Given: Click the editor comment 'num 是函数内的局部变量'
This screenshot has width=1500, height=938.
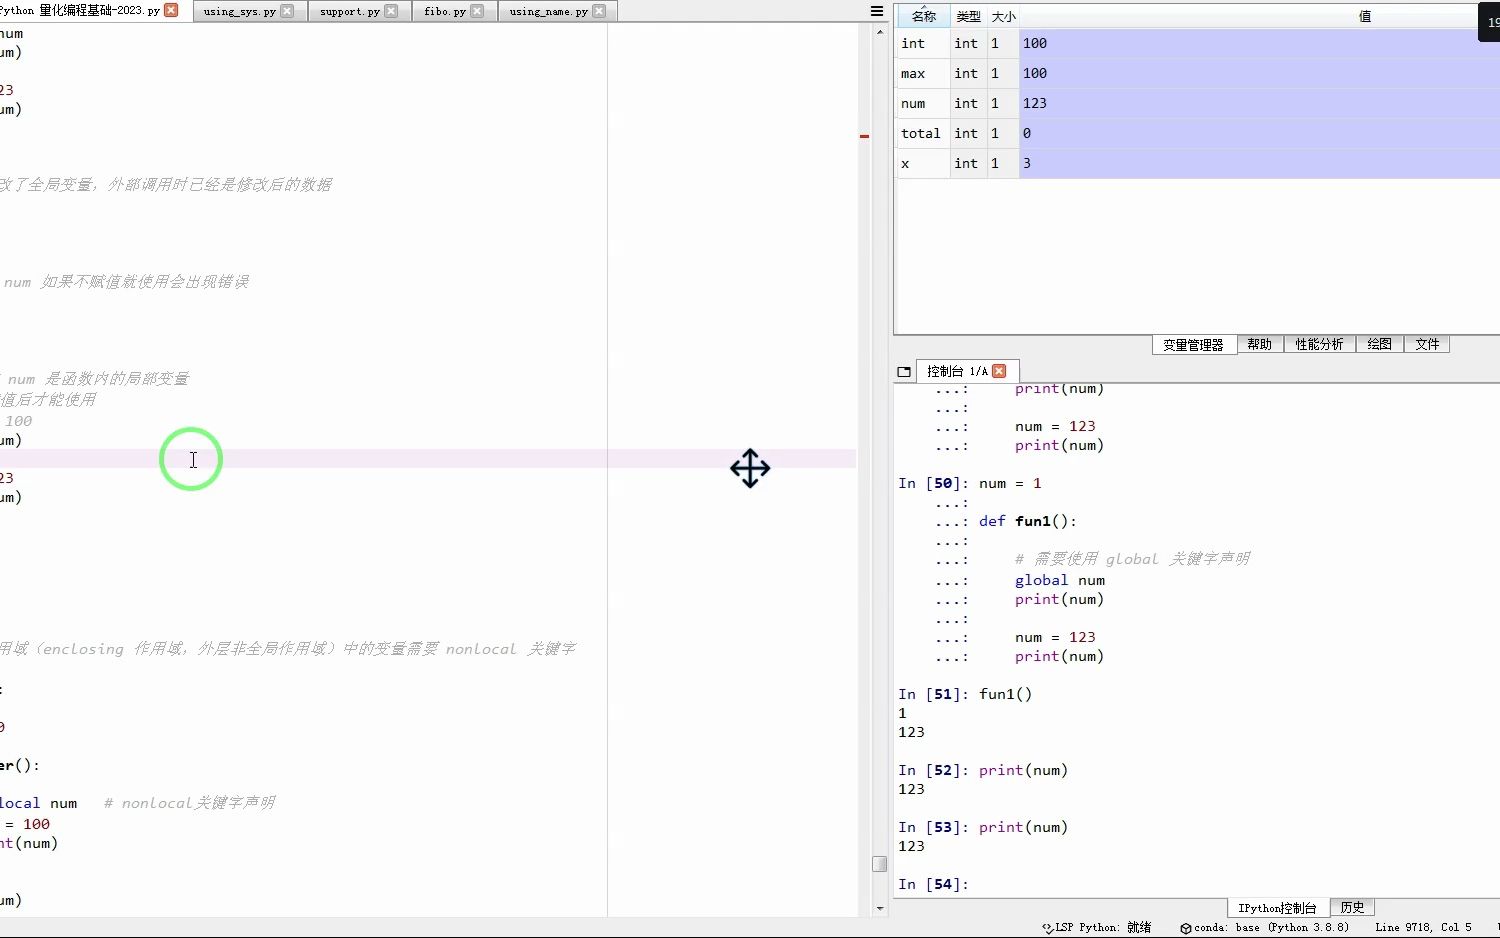Looking at the screenshot, I should point(97,379).
